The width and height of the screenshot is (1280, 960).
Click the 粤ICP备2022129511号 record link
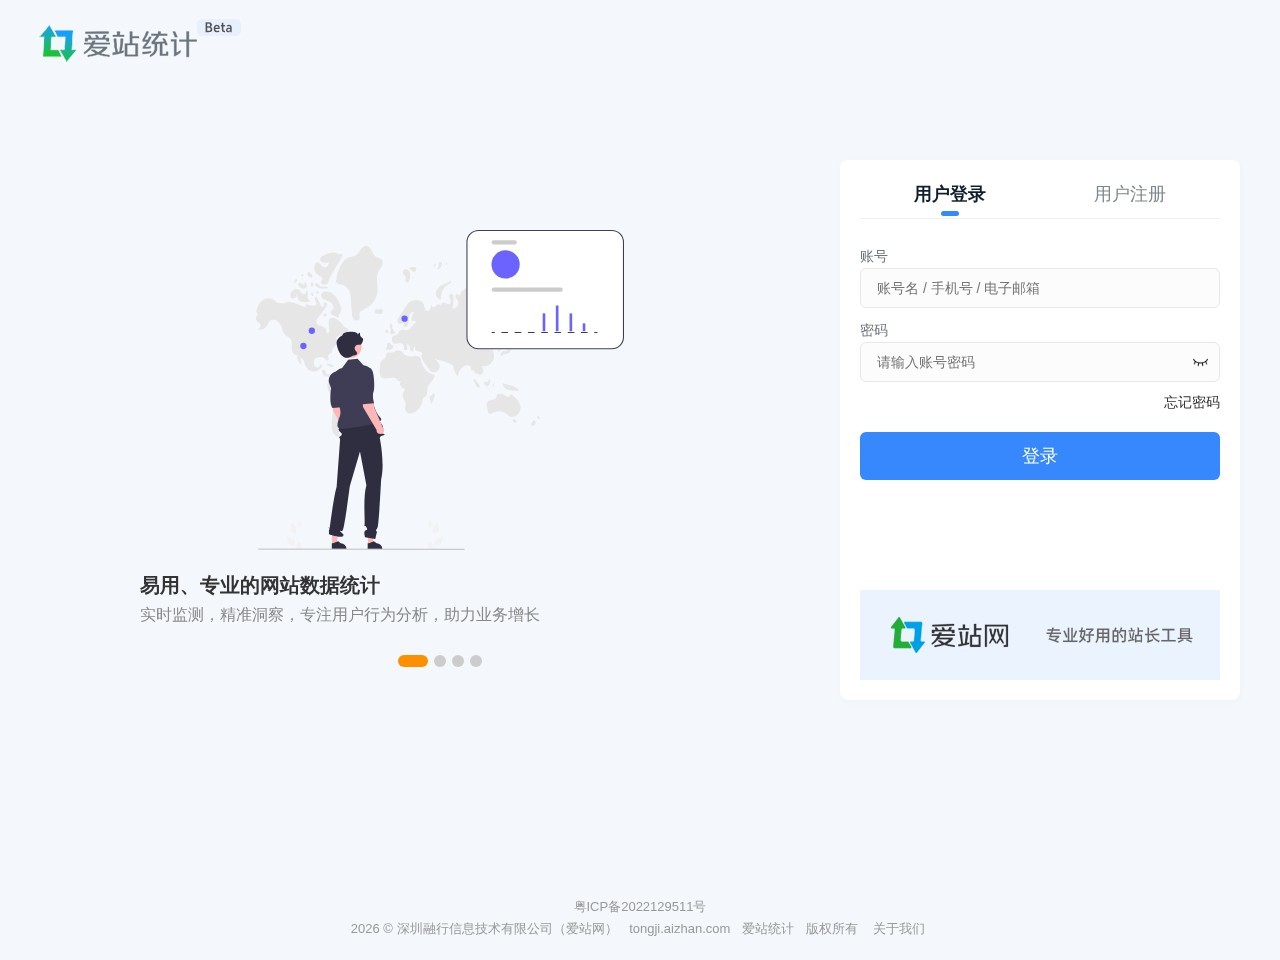(640, 907)
